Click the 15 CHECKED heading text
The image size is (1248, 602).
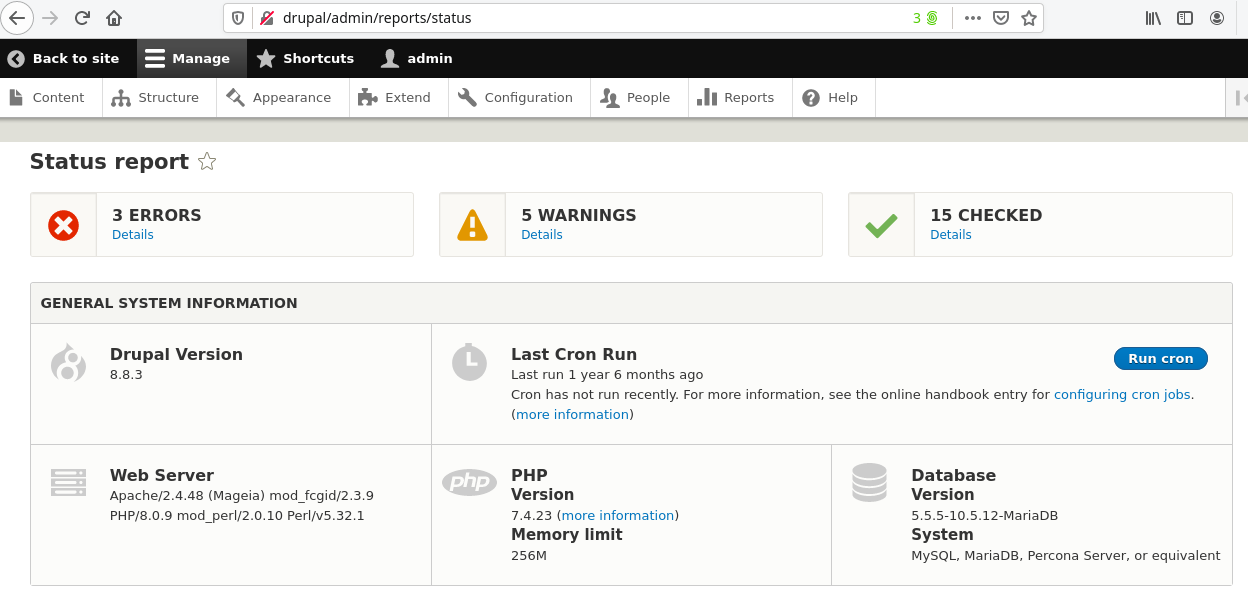tap(986, 215)
